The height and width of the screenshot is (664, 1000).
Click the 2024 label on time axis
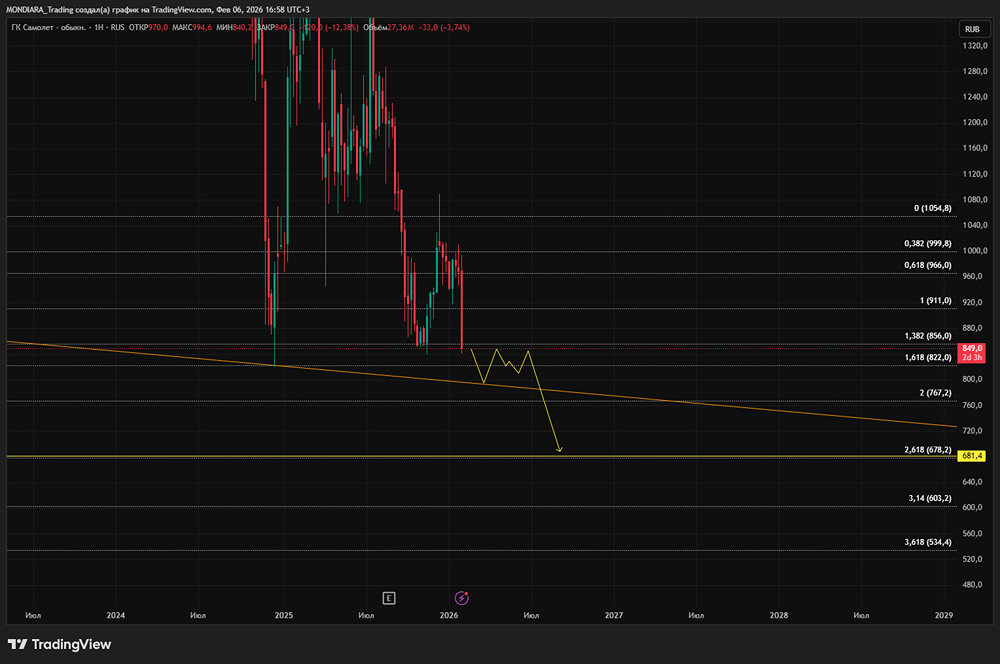coord(116,616)
